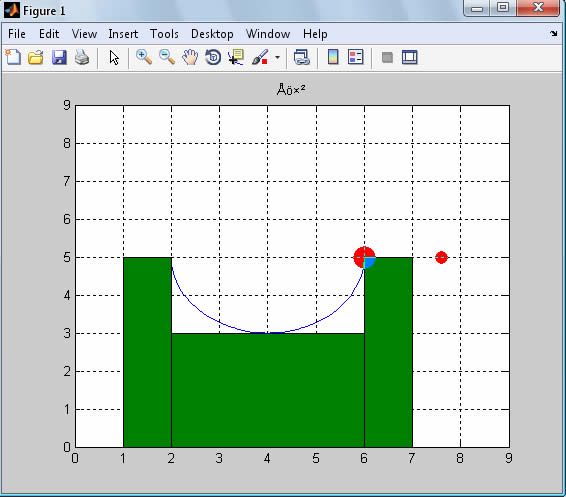This screenshot has width=566, height=497.
Task: Print the figure with the printer icon
Action: (82, 57)
